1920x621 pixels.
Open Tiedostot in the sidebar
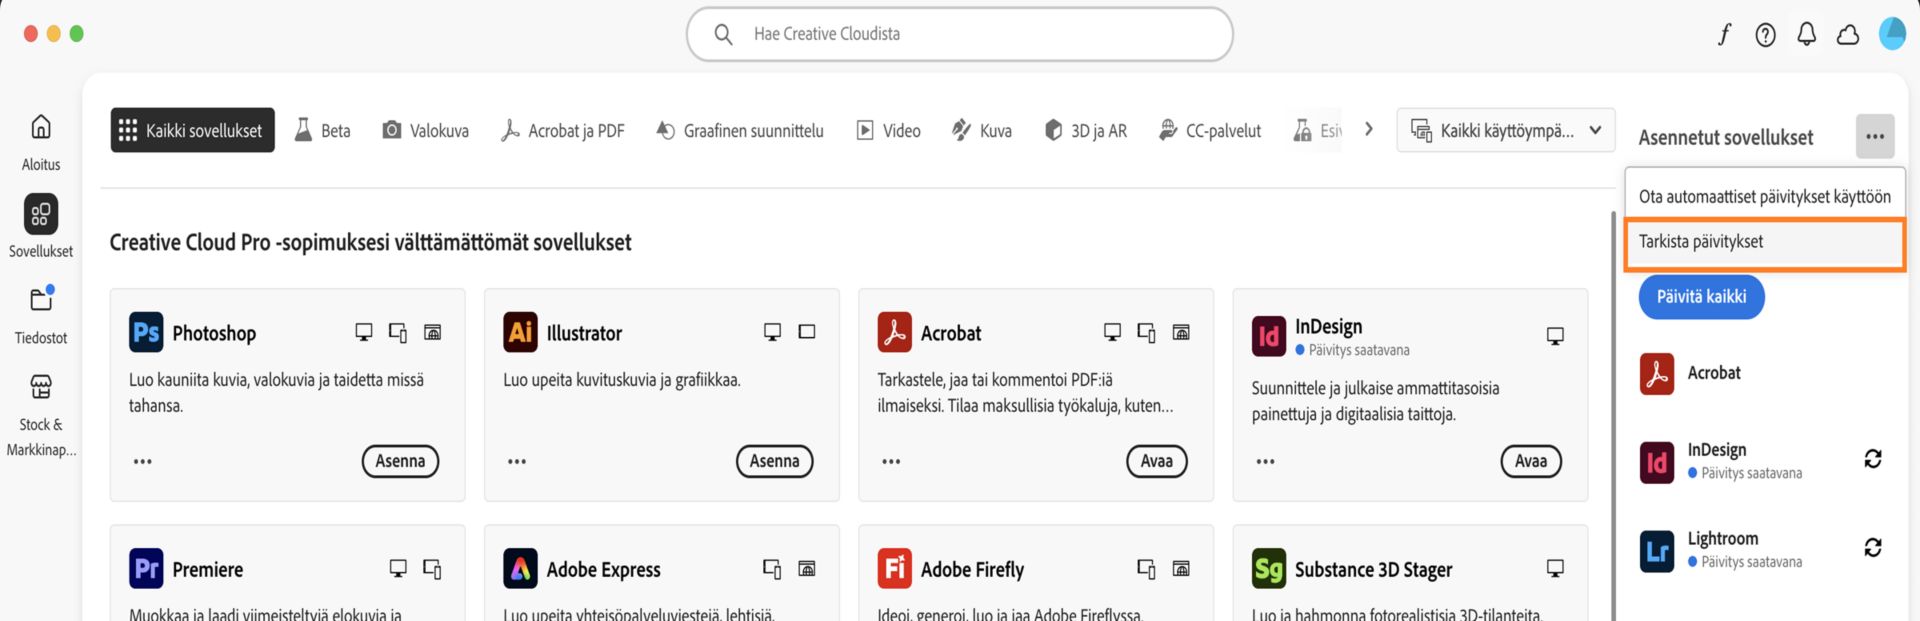coord(41,313)
